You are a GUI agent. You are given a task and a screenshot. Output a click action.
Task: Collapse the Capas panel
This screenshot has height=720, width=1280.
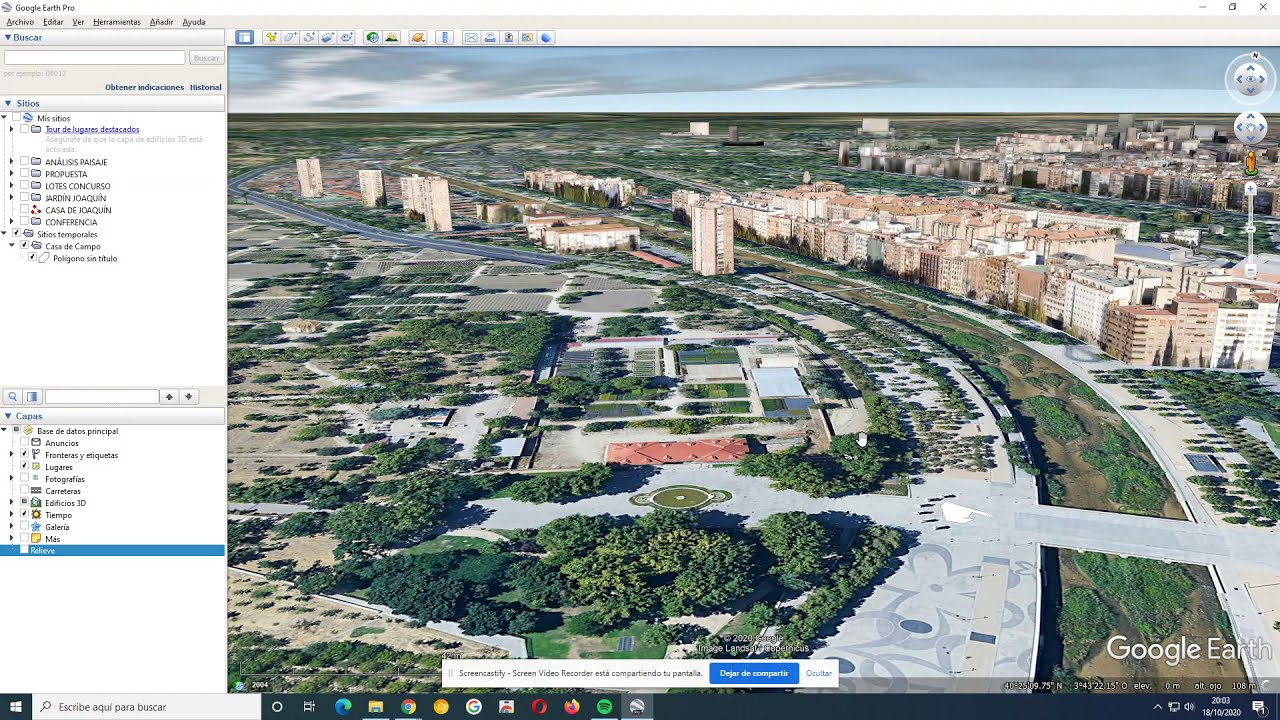point(8,416)
